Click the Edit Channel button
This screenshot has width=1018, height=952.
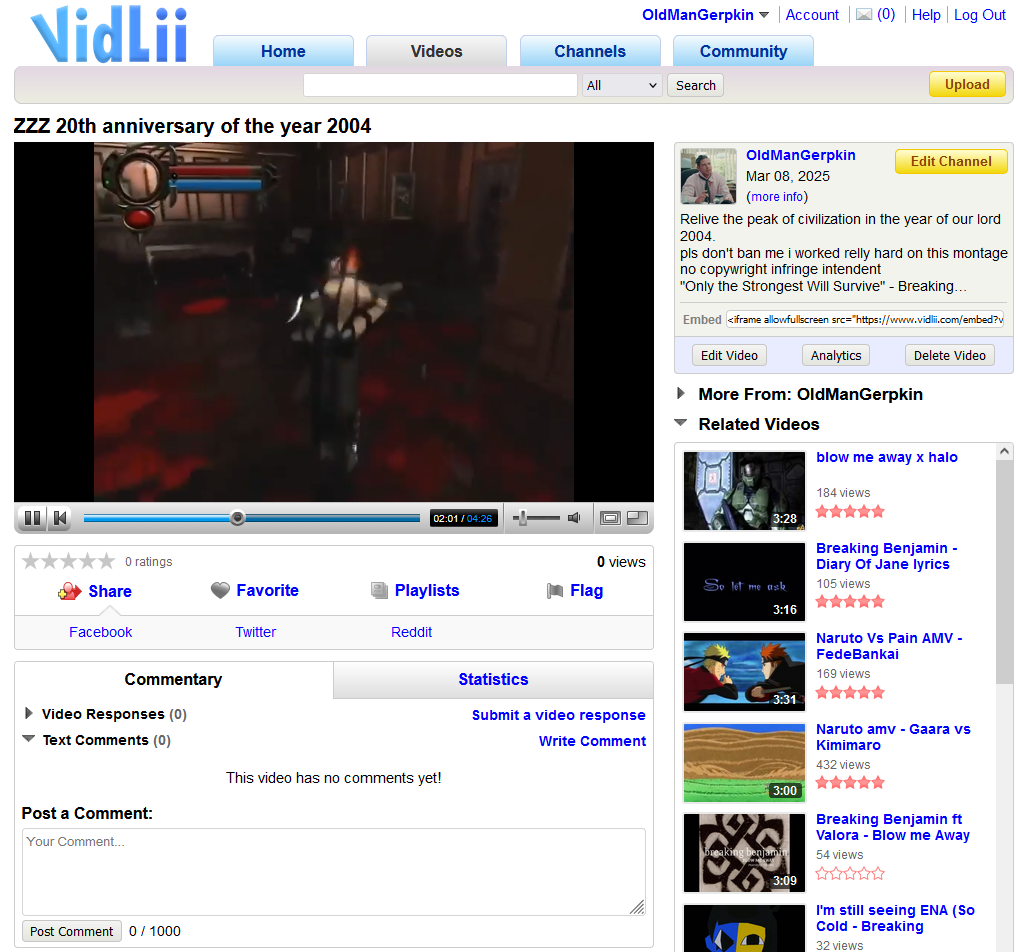951,161
